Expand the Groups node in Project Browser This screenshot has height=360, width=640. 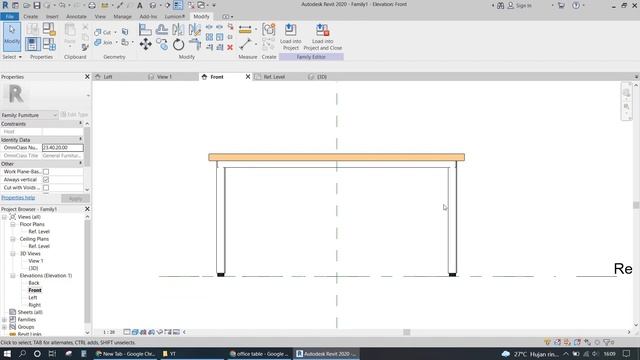(x=4, y=327)
